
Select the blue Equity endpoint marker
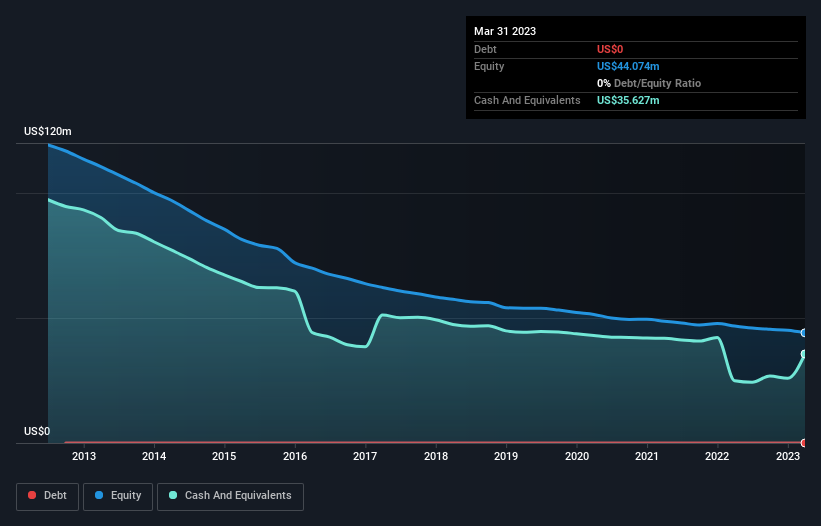point(804,333)
